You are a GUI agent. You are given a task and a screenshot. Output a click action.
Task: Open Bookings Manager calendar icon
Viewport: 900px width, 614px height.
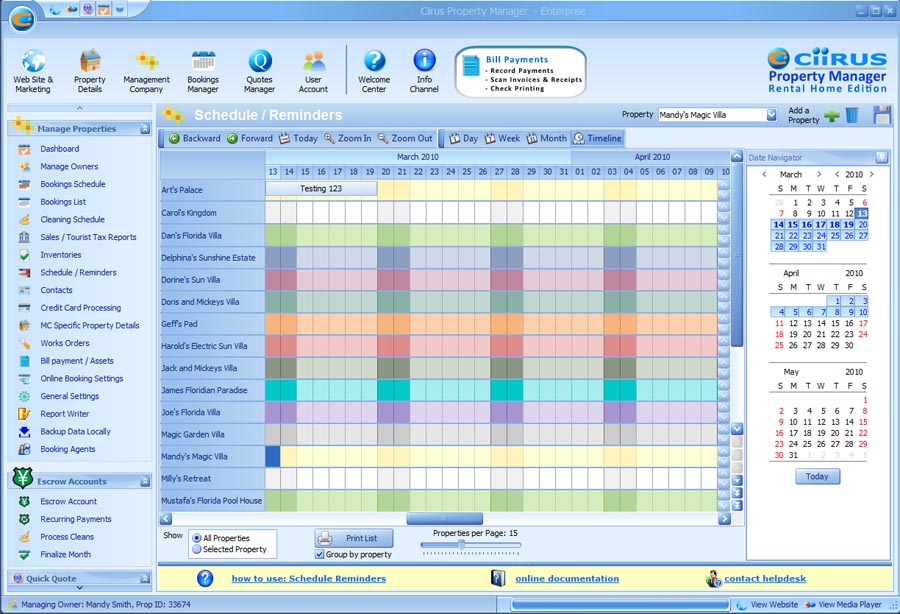[203, 60]
